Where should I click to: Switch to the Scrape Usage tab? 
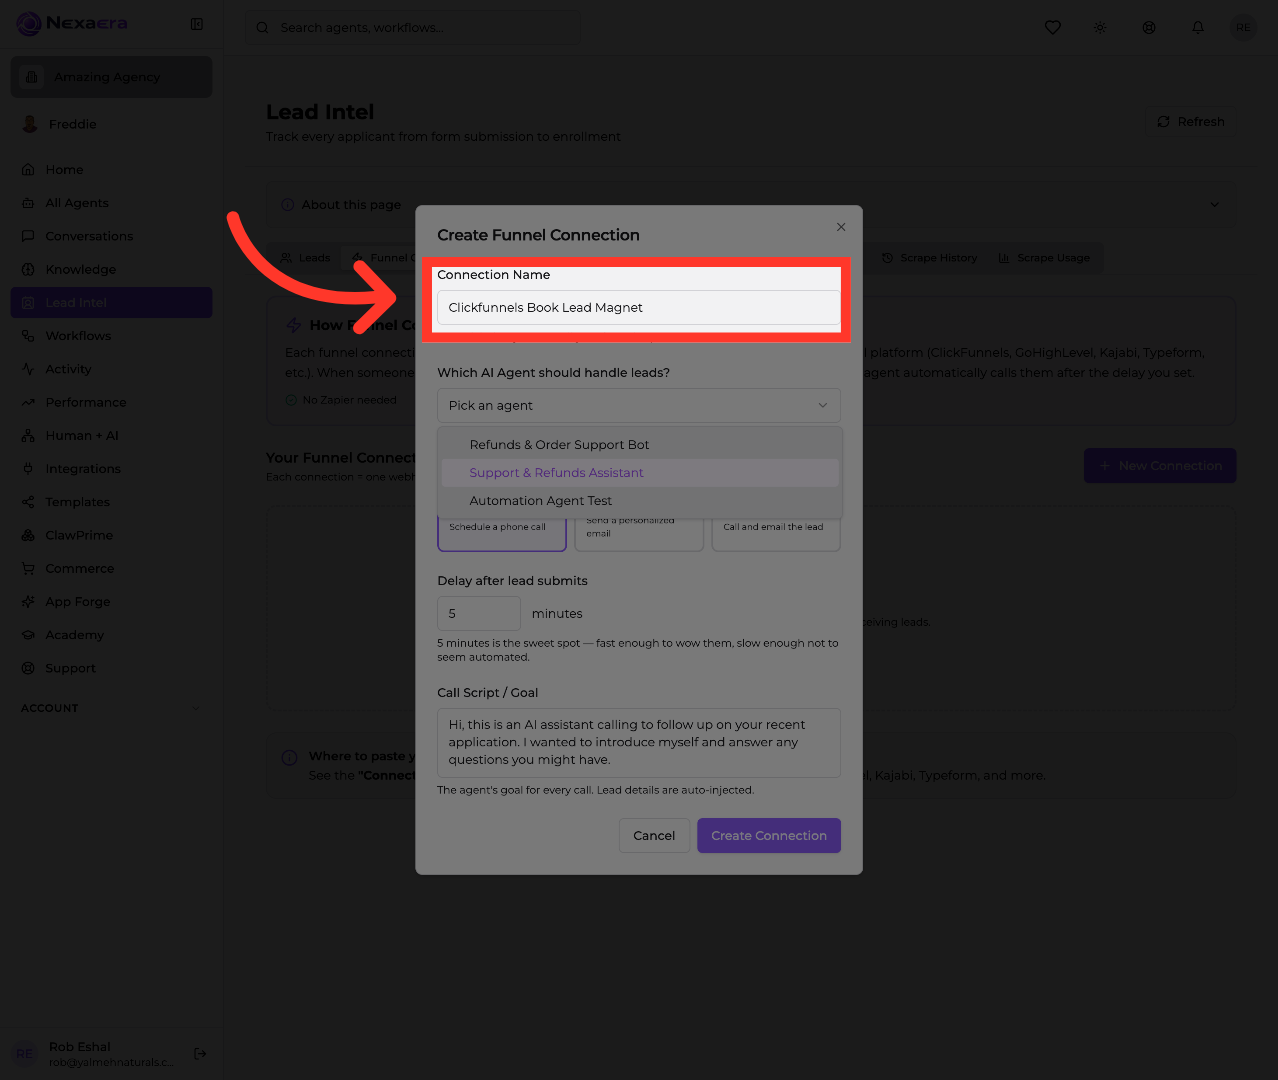(1044, 258)
